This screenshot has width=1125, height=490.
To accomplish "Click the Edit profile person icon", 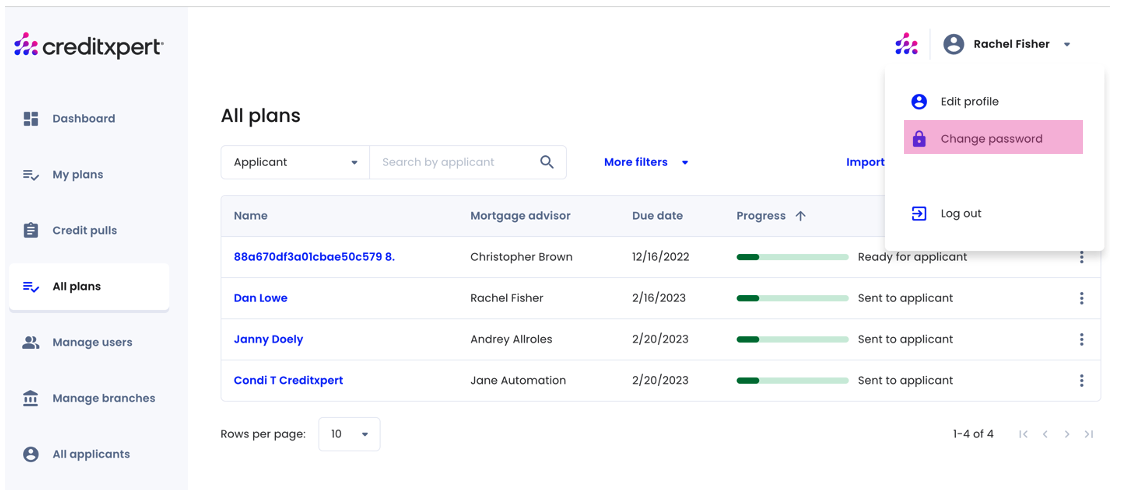I will coord(919,101).
